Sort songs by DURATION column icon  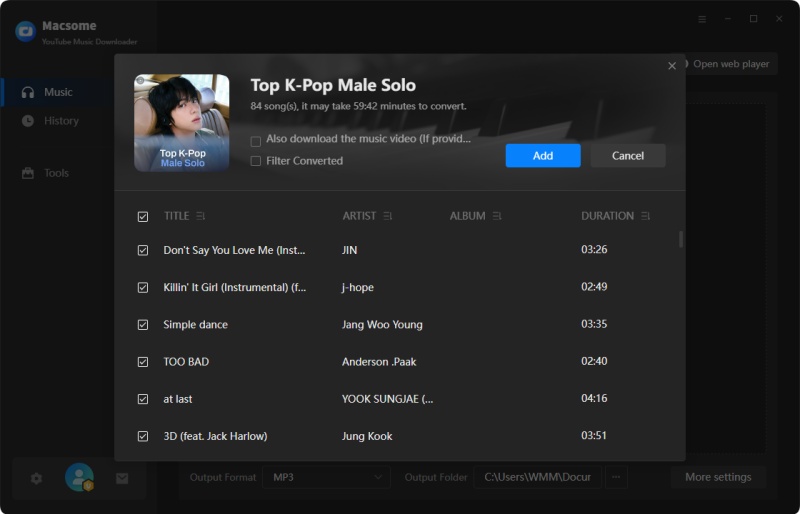(x=645, y=216)
